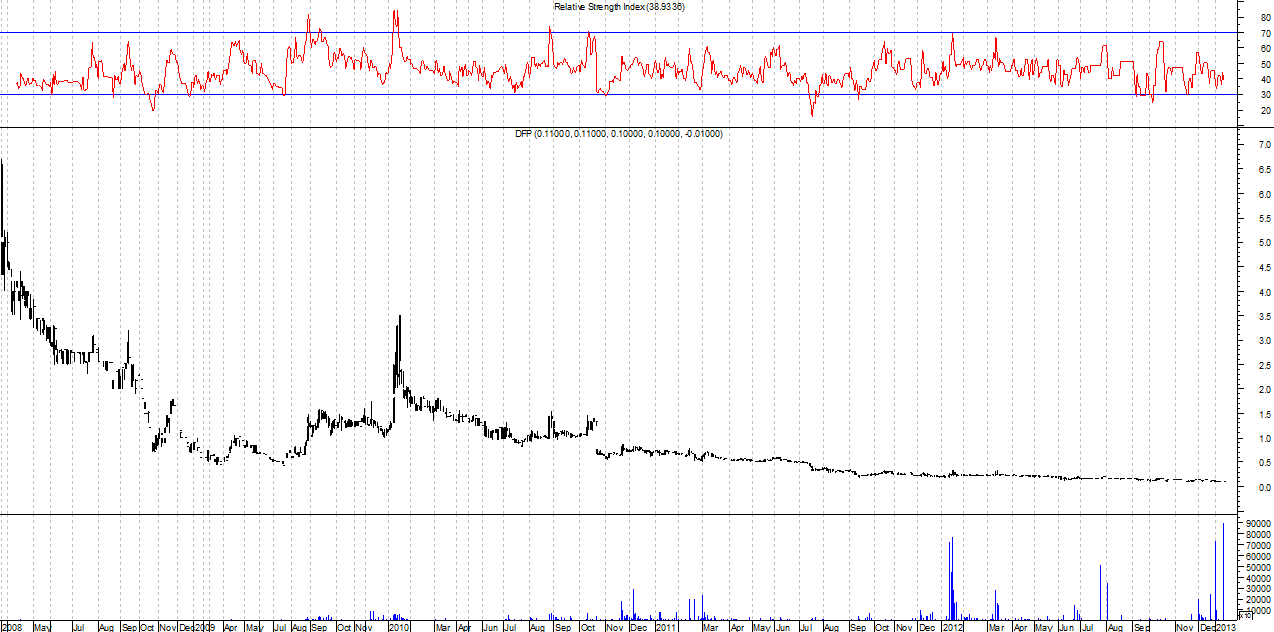Select the DFP price chart title
This screenshot has height=632, width=1274.
click(619, 133)
